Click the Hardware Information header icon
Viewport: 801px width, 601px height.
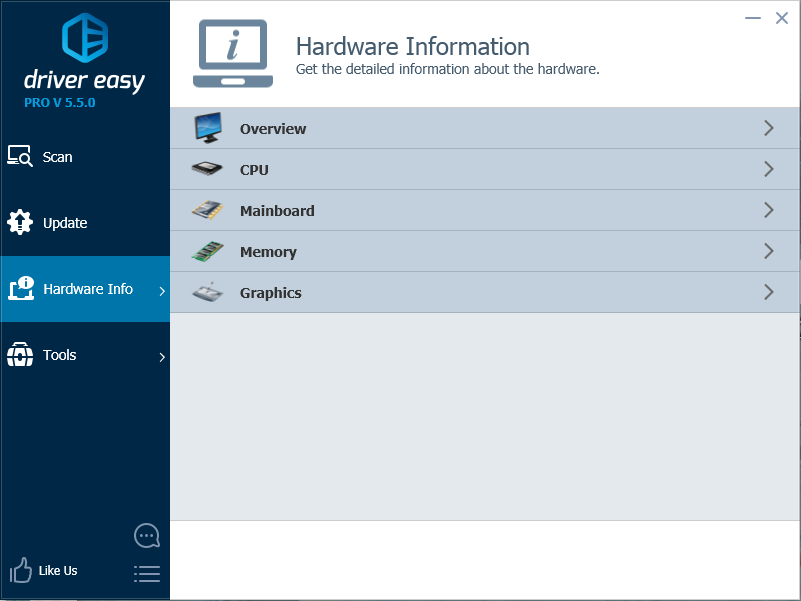[233, 52]
